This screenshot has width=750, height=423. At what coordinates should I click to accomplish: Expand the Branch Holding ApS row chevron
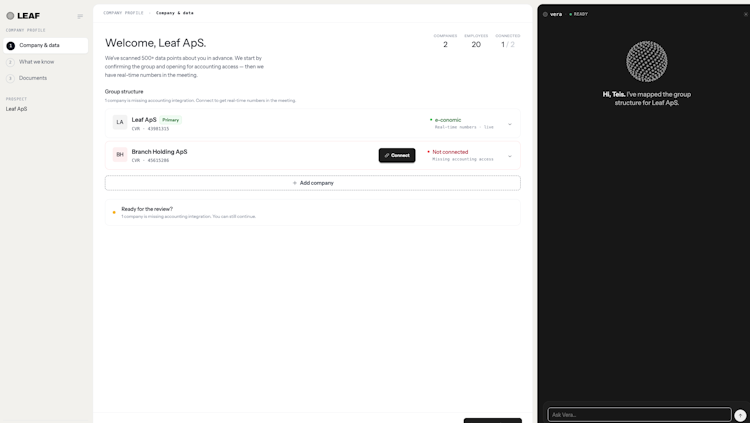click(x=509, y=156)
